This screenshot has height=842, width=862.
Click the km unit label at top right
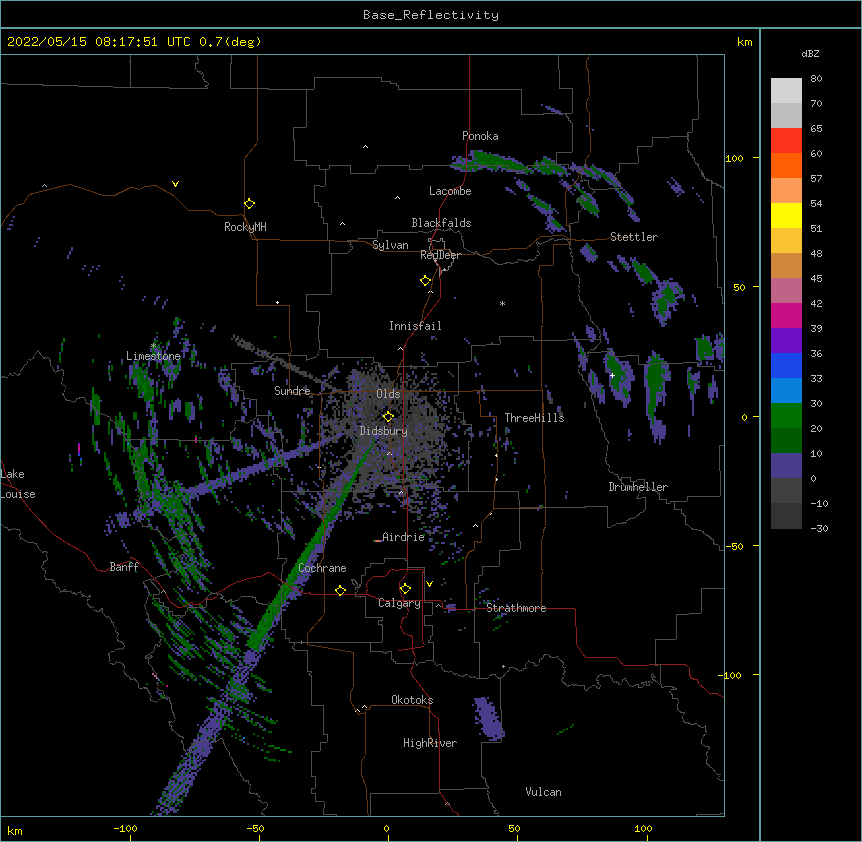coord(744,42)
